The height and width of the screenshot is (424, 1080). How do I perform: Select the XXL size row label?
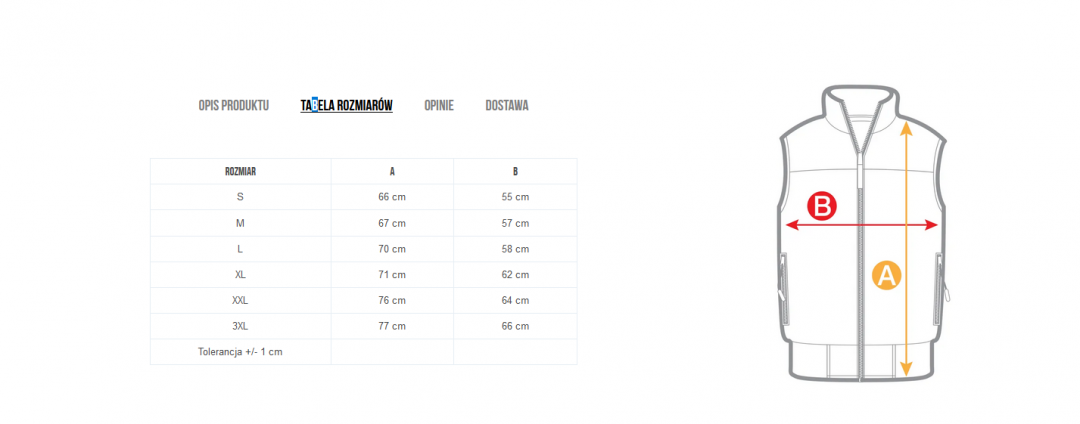240,300
